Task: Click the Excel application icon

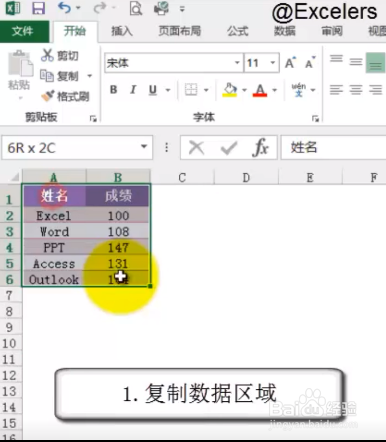Action: (x=13, y=8)
